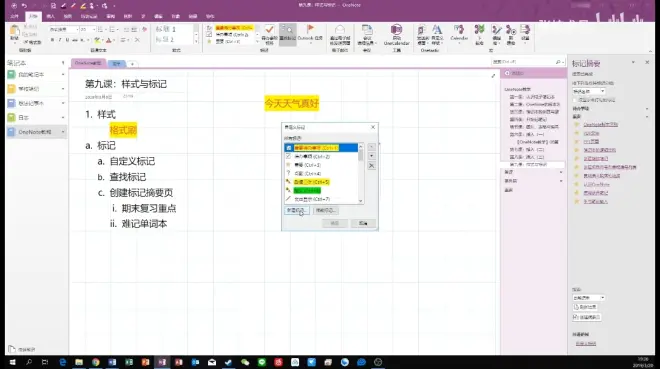Click the Undo icon in quick access toolbar

coord(24,6)
